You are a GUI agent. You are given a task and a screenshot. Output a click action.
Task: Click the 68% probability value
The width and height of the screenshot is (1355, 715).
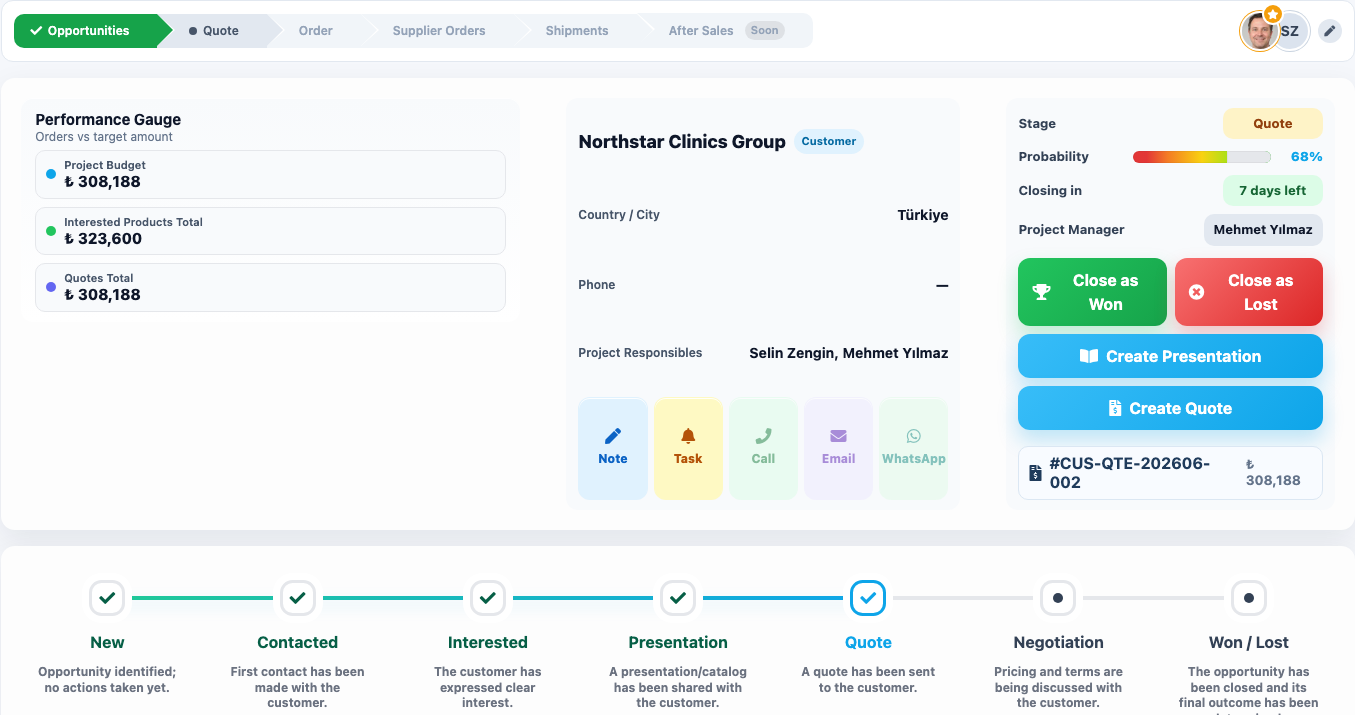[x=1306, y=157]
